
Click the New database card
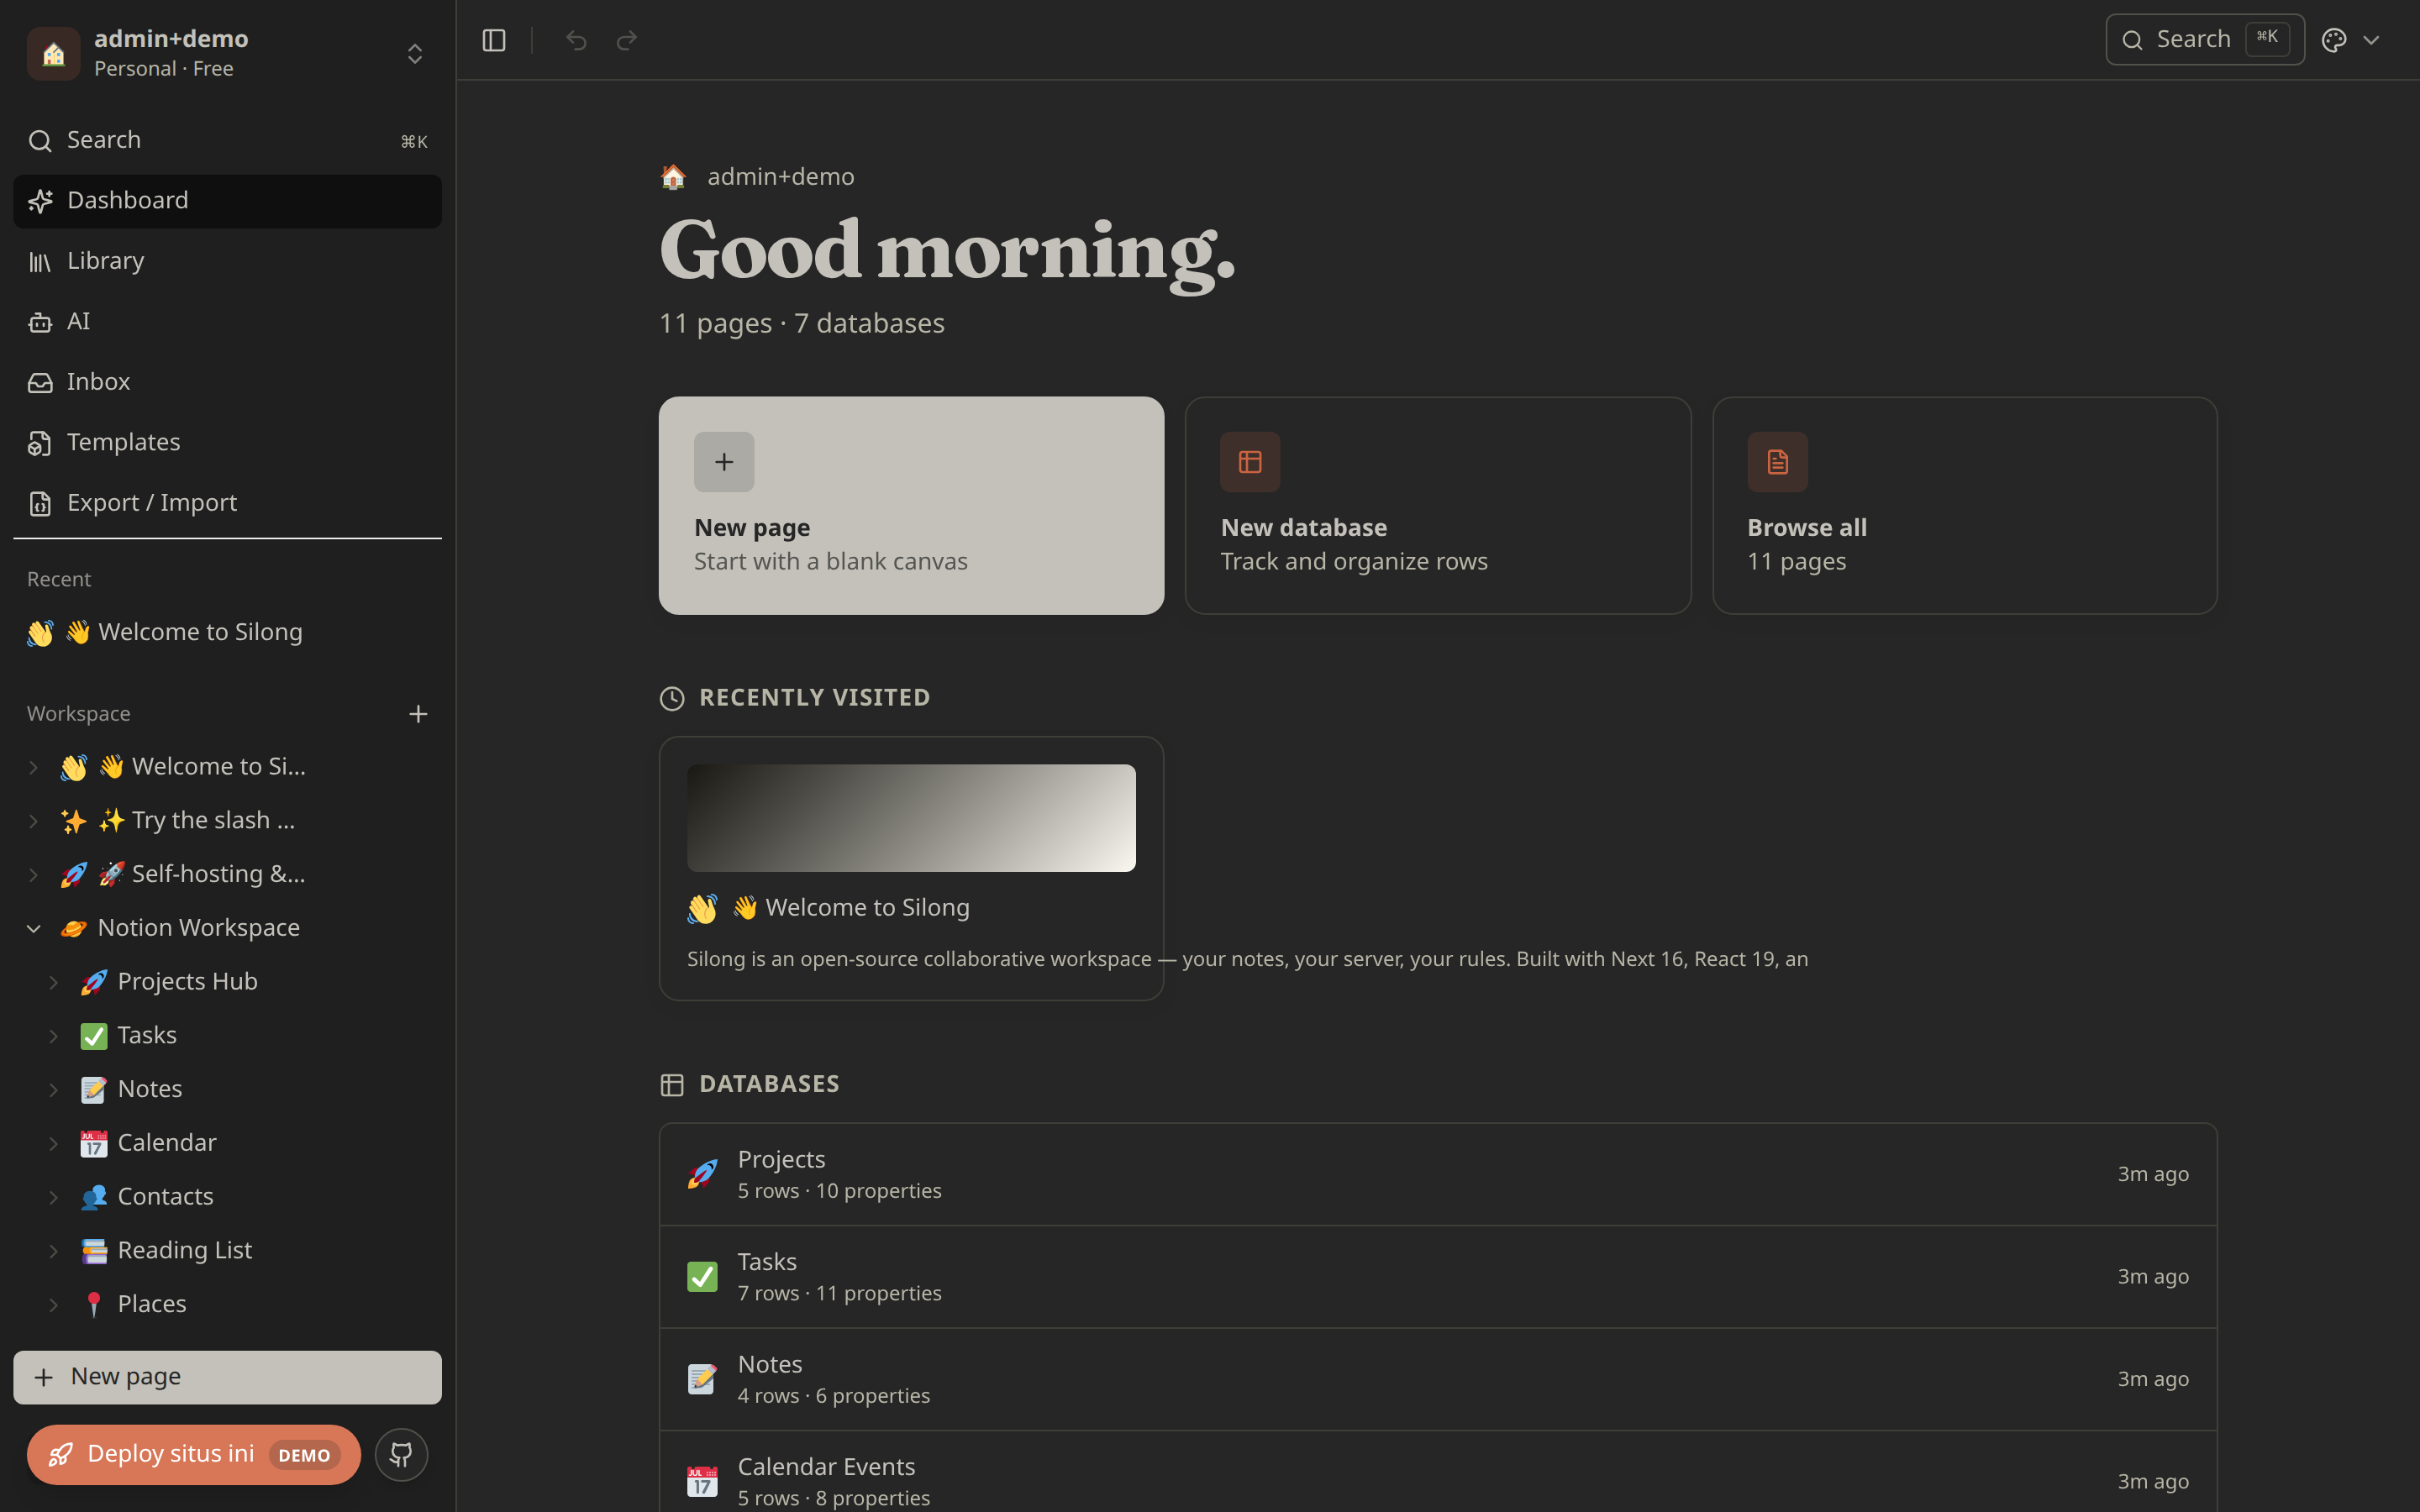(x=1437, y=506)
